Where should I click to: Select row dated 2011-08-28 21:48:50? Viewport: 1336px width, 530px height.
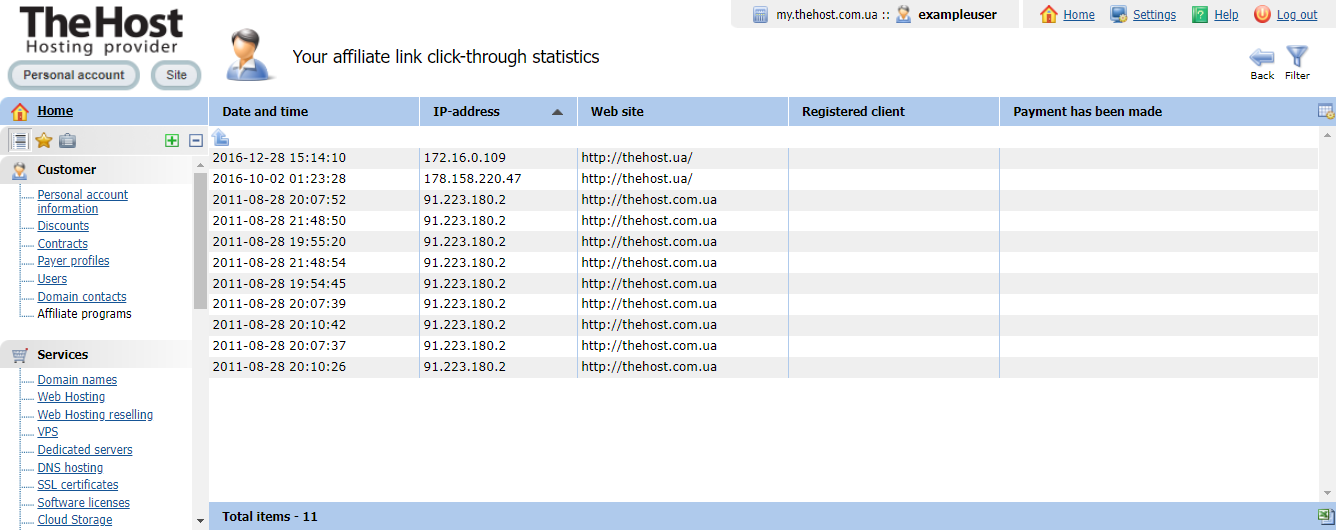click(763, 221)
